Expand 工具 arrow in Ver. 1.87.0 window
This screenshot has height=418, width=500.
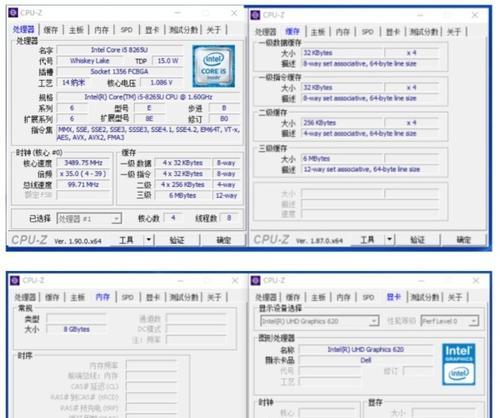coord(390,239)
